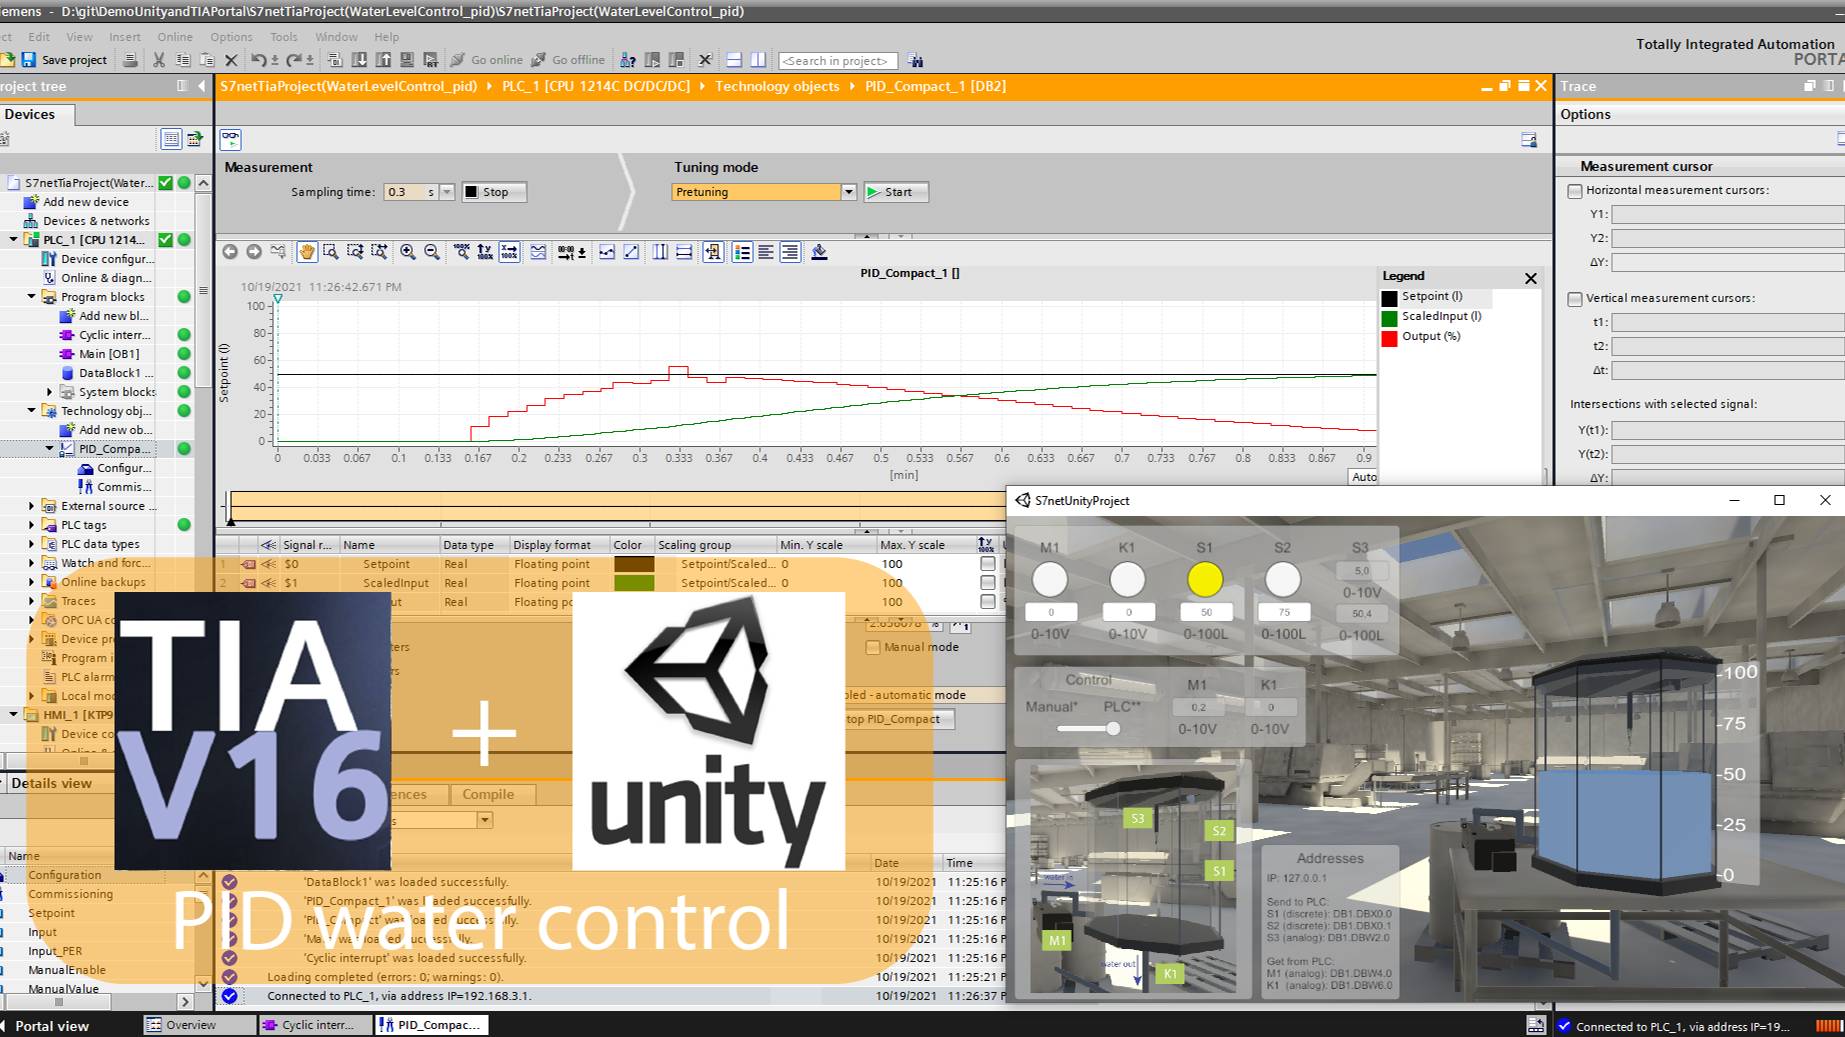
Task: Split editor space vertically icon
Action: coord(758,60)
